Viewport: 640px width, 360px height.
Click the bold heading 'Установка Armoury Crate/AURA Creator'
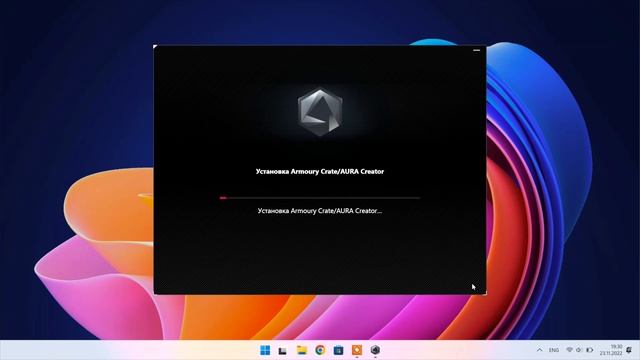(x=320, y=171)
